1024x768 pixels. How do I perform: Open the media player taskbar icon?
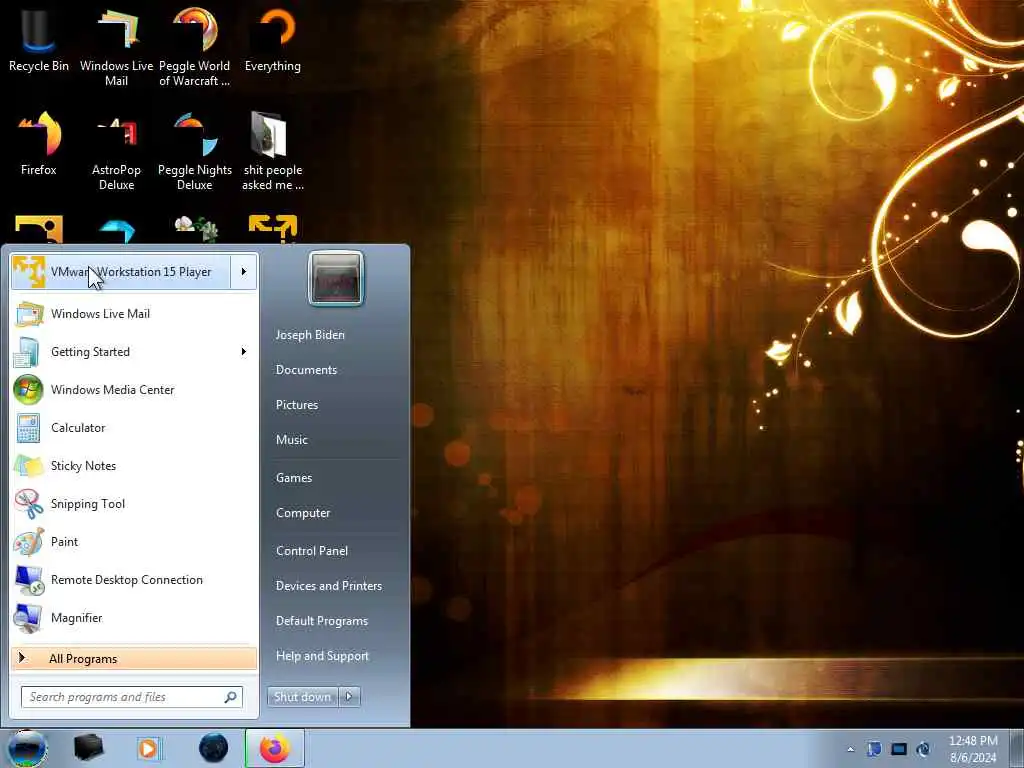149,748
